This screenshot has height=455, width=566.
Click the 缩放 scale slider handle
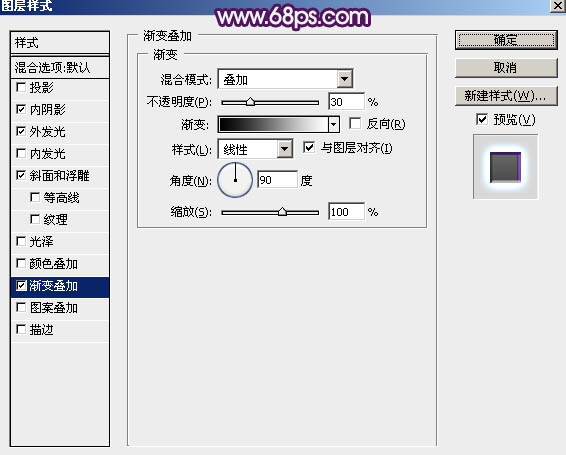[282, 212]
